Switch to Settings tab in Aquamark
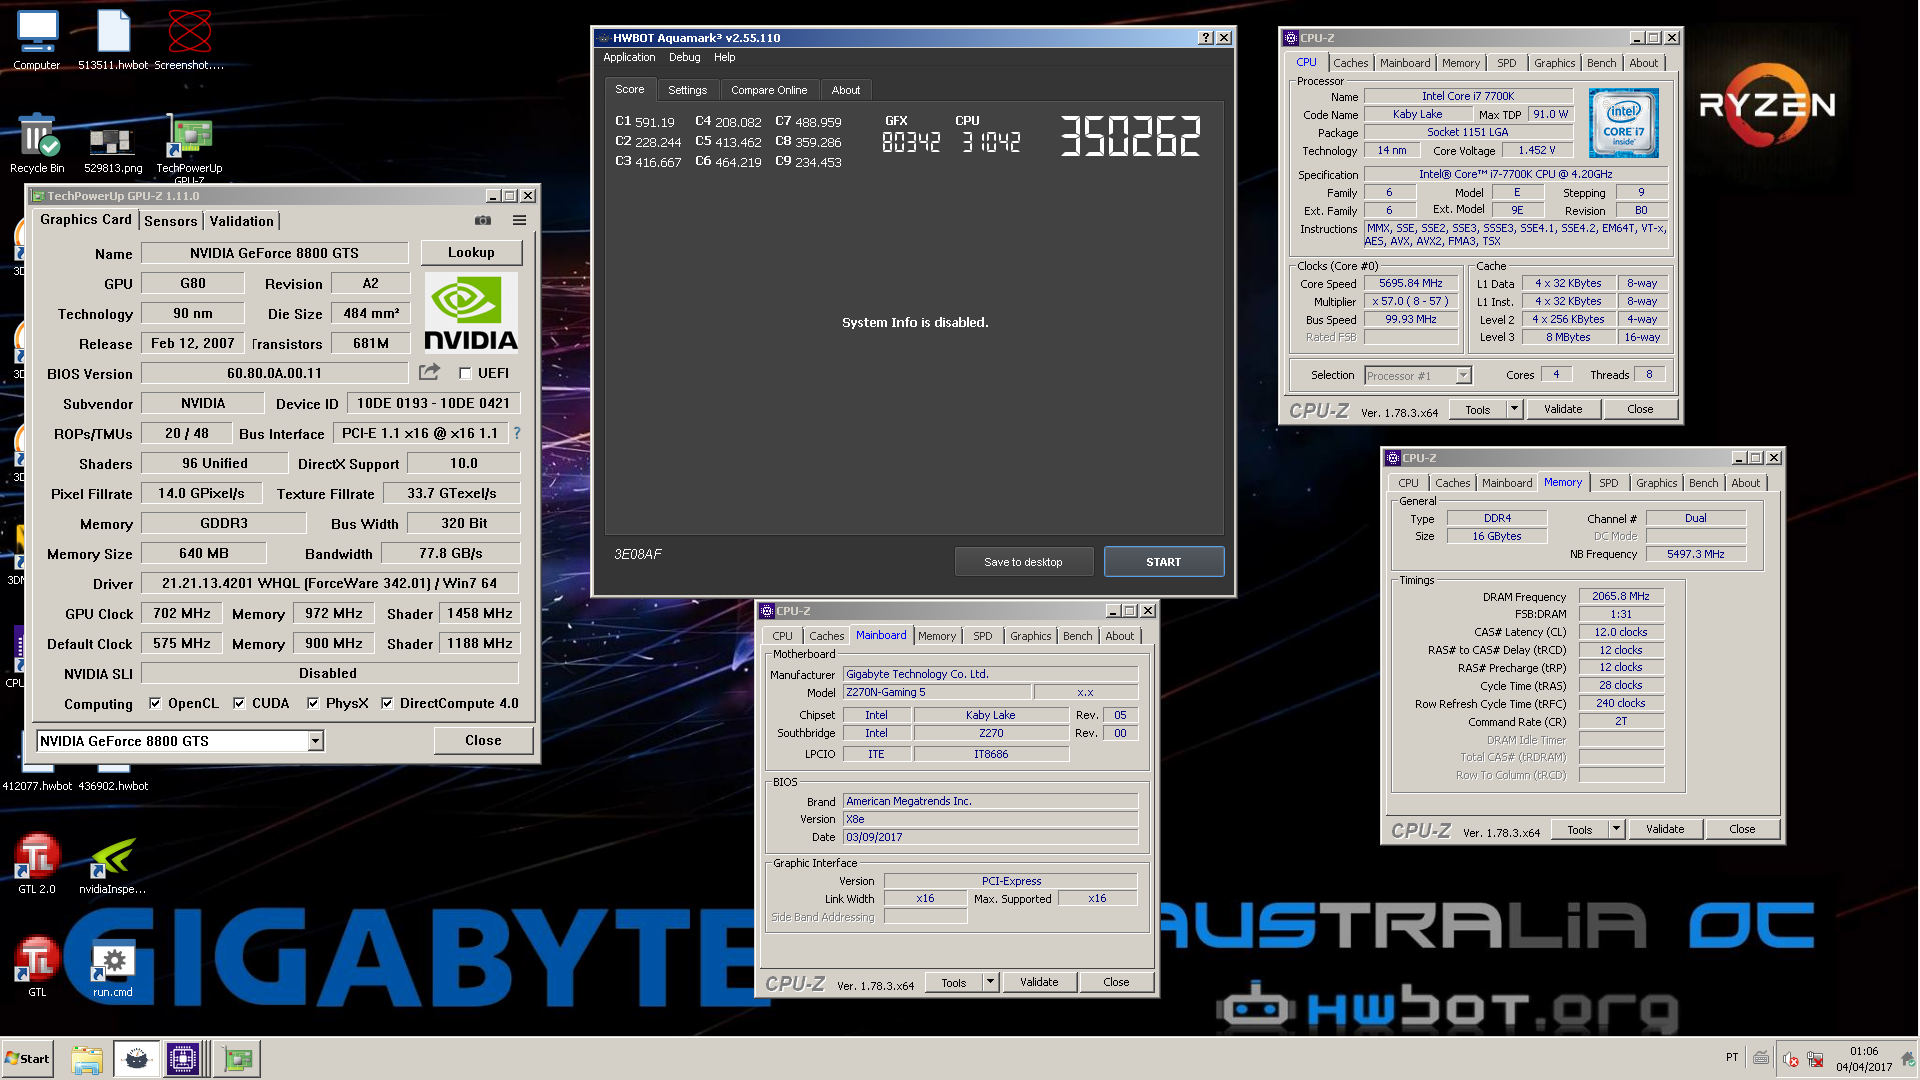Image resolution: width=1920 pixels, height=1080 pixels. pos(687,90)
